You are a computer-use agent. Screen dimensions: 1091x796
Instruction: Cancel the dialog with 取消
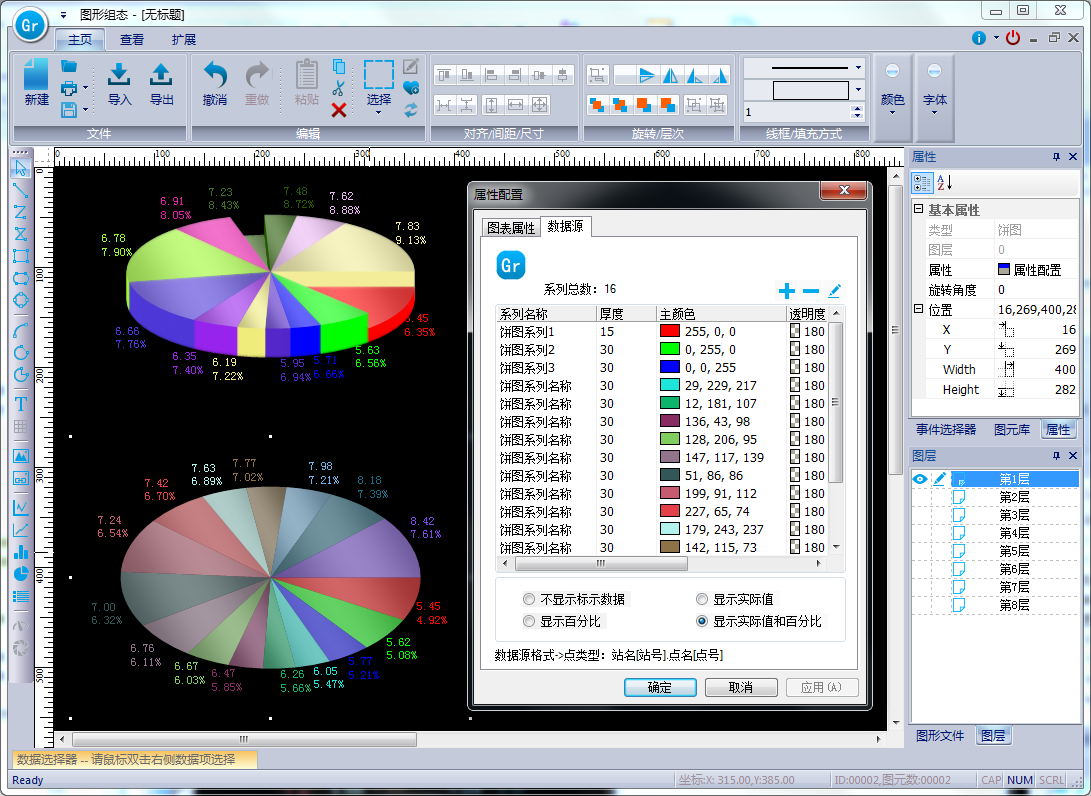(740, 687)
